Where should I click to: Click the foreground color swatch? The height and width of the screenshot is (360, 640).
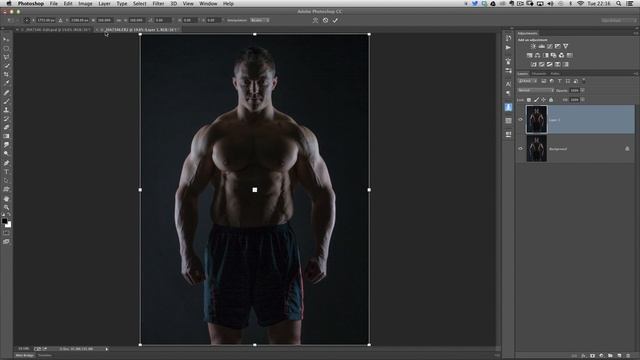[x=4, y=221]
